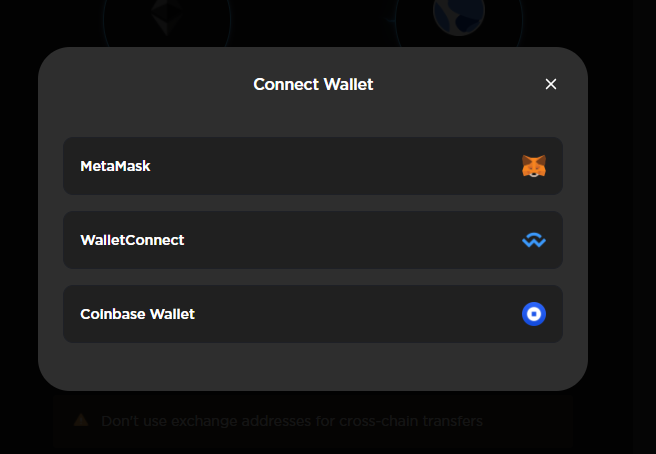
Task: Click the Connect Wallet dialog title
Action: (313, 84)
